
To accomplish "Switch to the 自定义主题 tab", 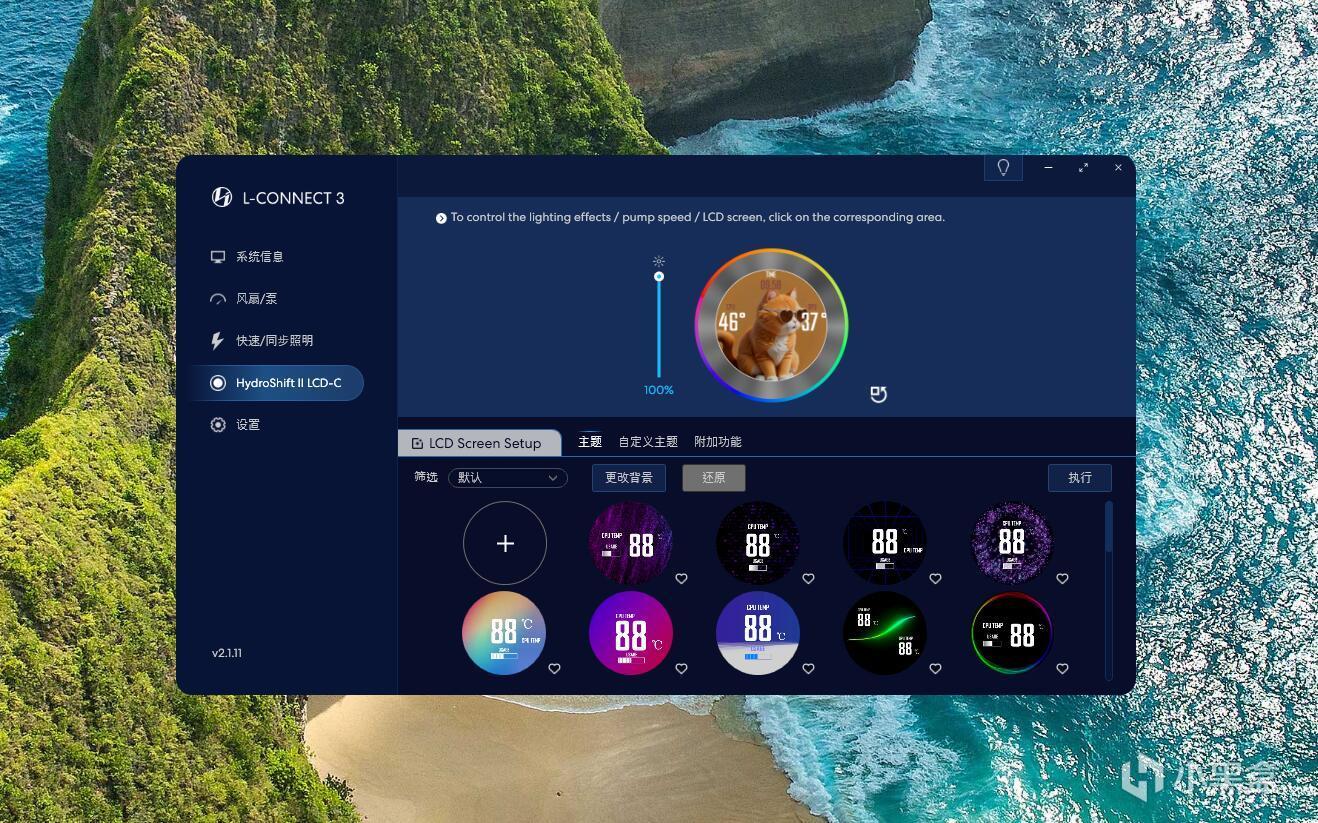I will [648, 442].
